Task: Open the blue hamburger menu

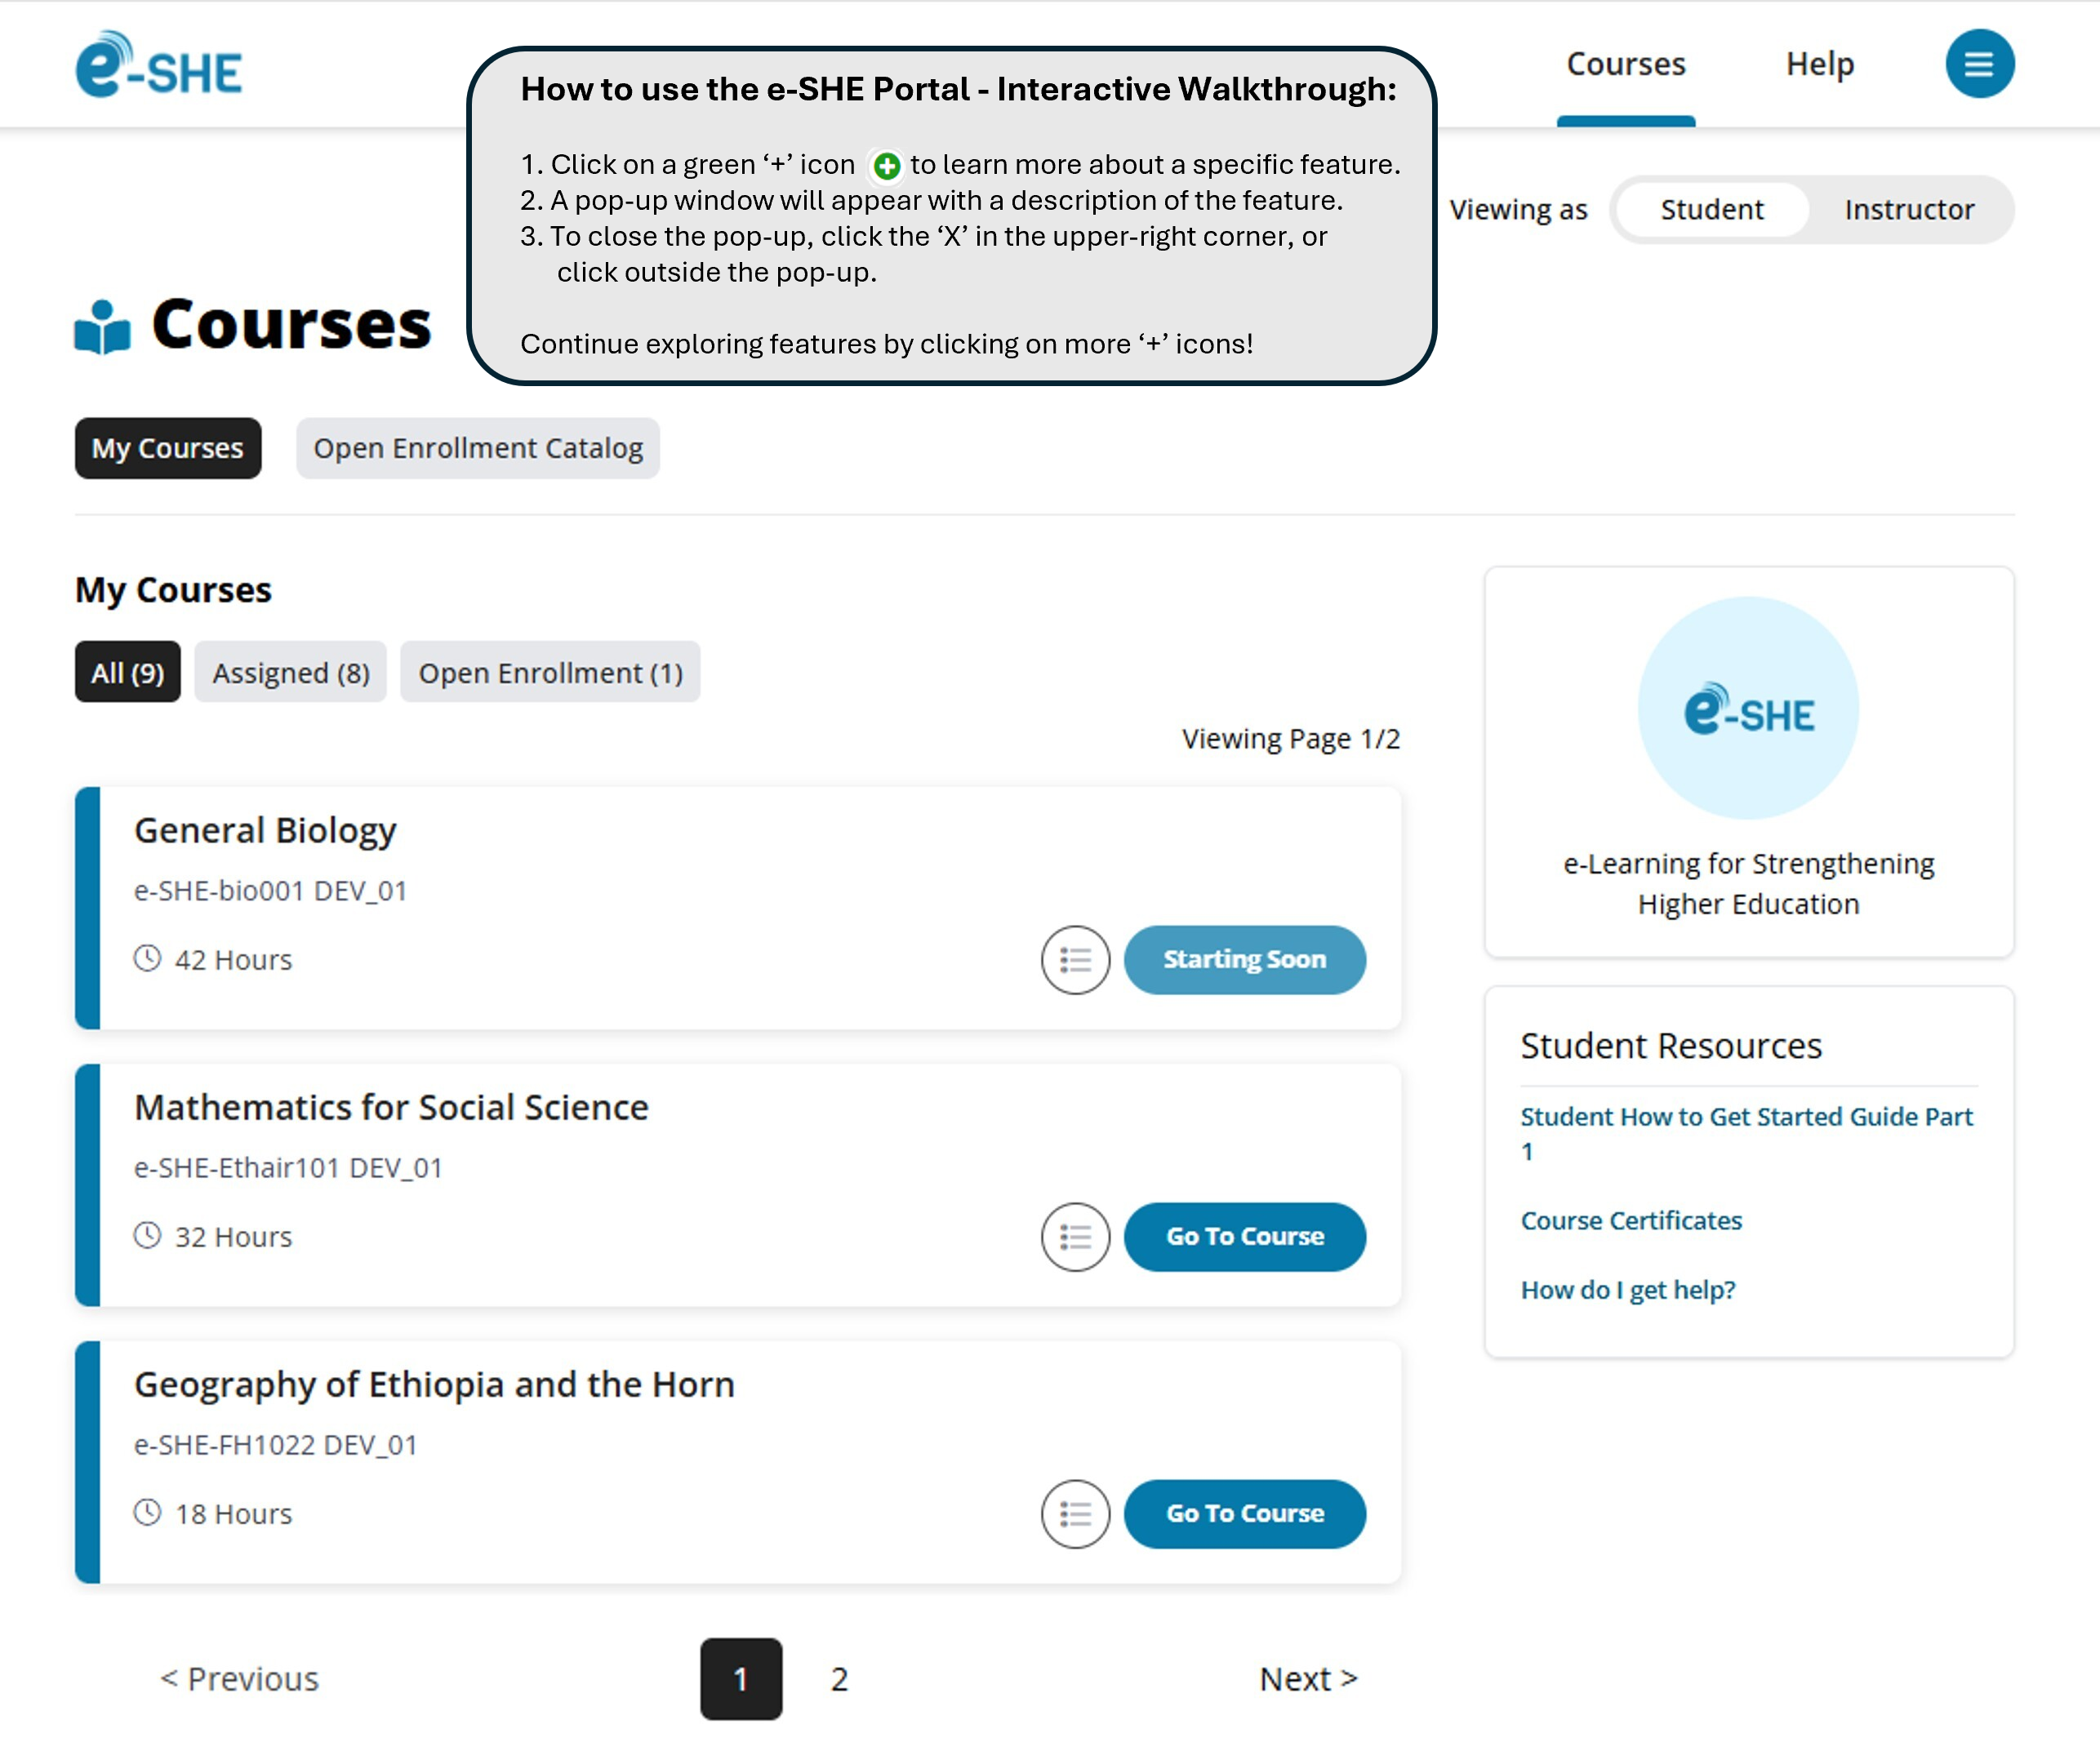Action: [x=1978, y=64]
